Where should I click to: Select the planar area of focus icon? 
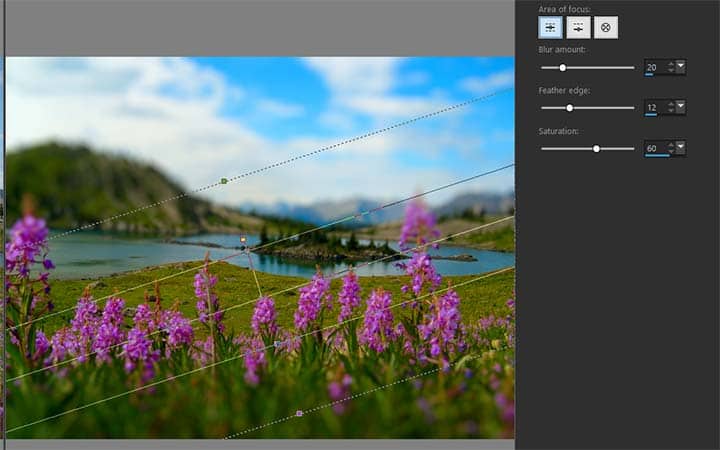tap(550, 28)
